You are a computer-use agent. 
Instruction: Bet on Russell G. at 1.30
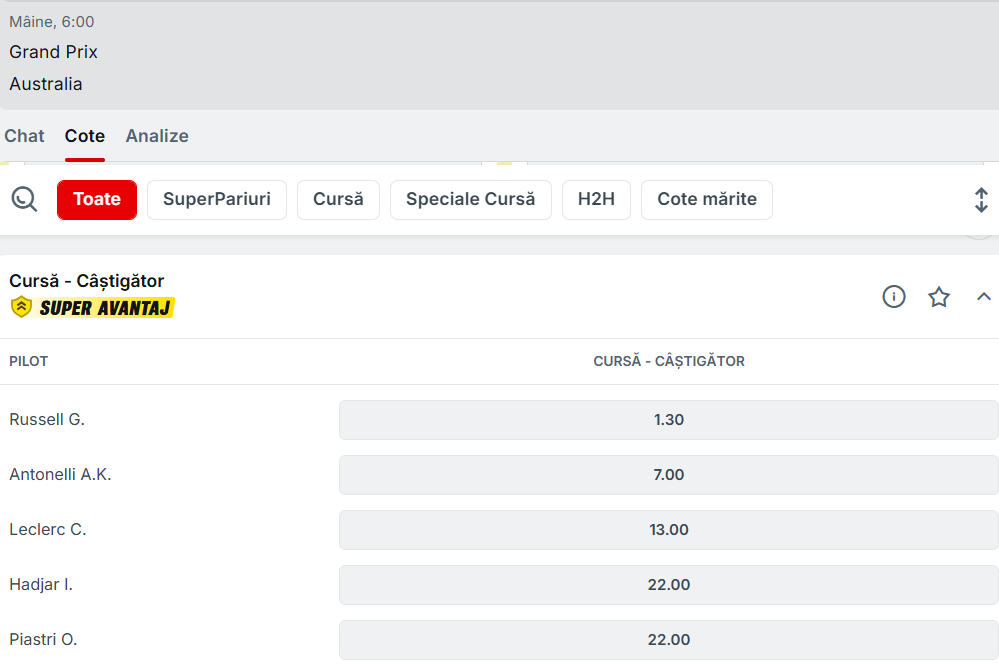(x=668, y=420)
